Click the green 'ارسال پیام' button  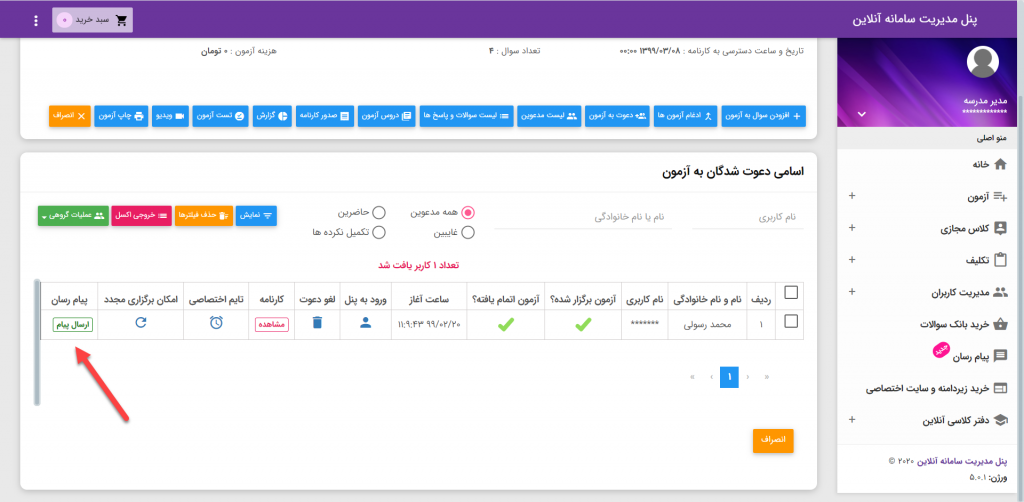(73, 323)
